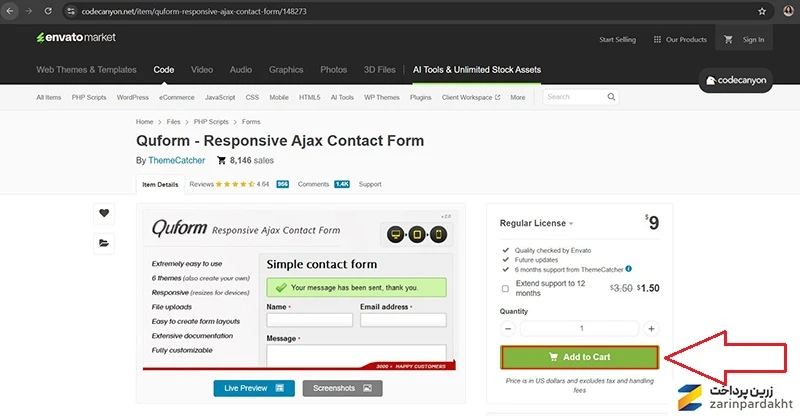This screenshot has height=416, width=800.
Task: Click the browser forward arrow
Action: [29, 11]
